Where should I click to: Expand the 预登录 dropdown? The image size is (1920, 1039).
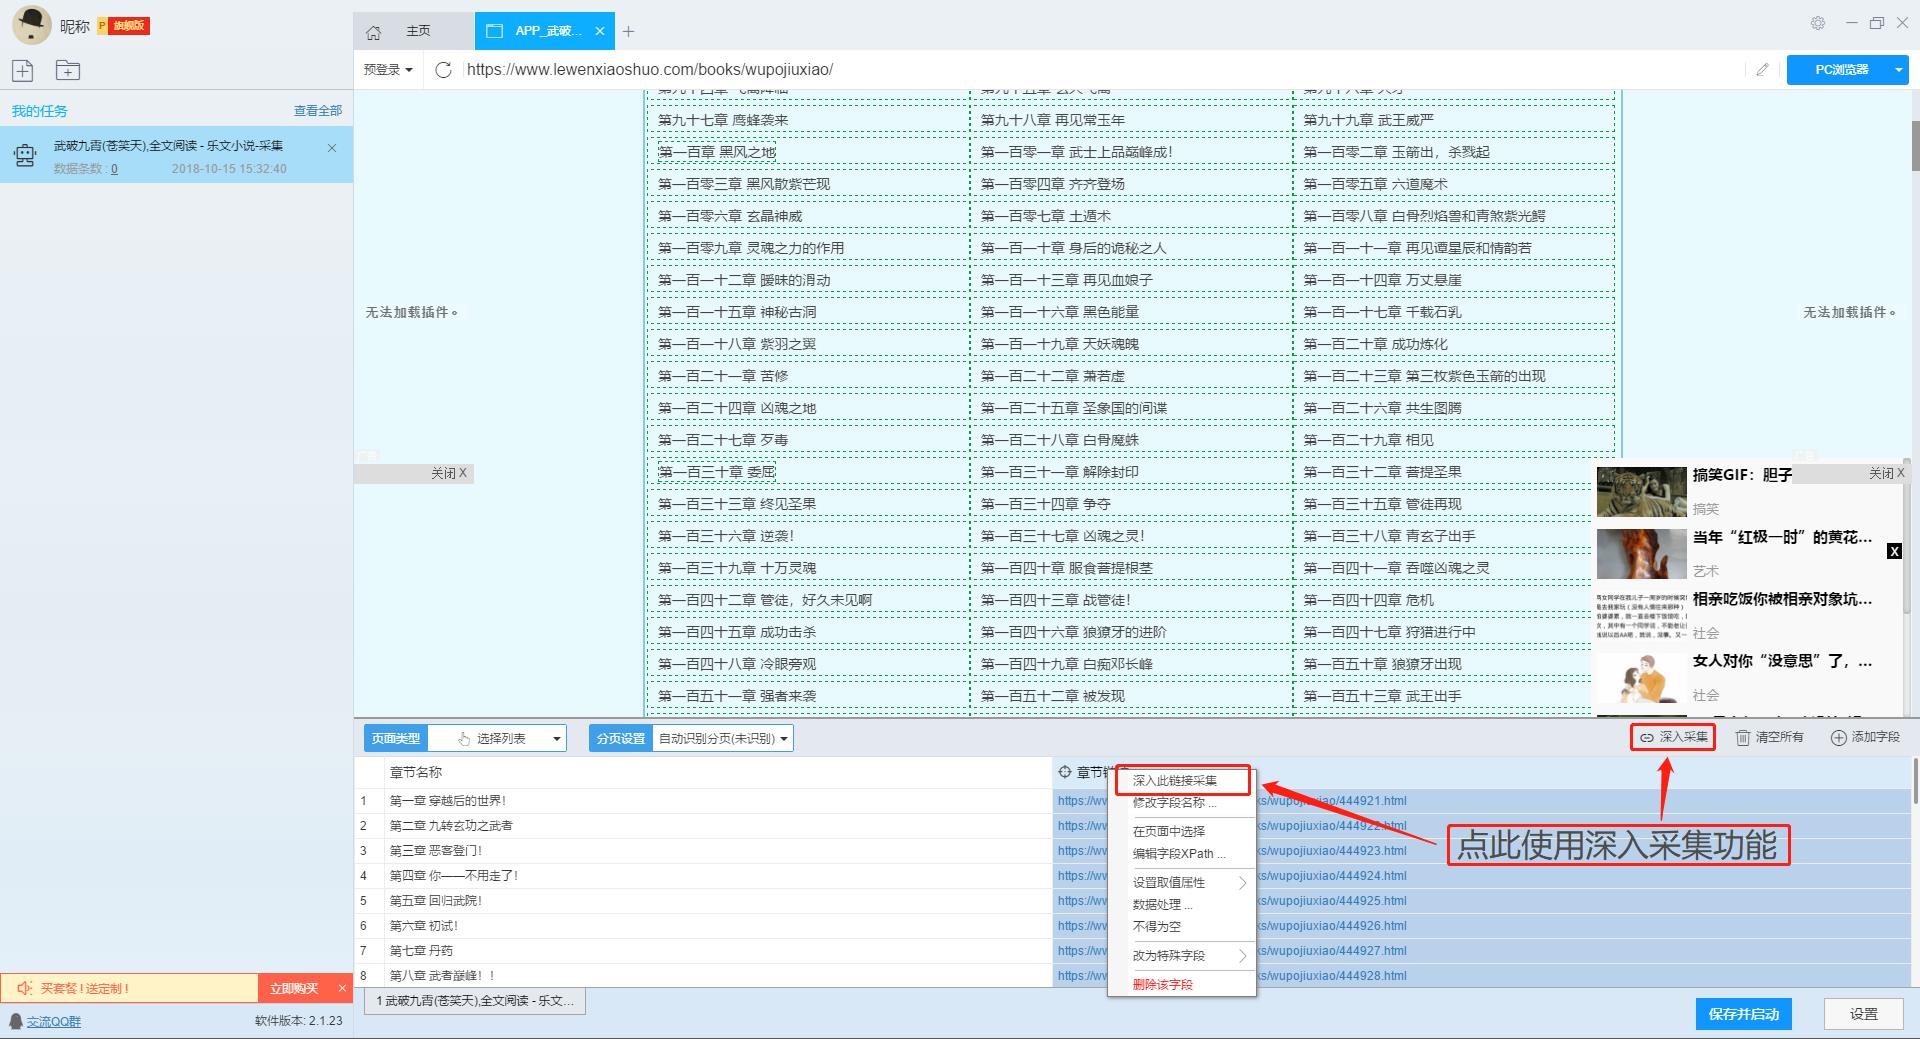pos(388,70)
